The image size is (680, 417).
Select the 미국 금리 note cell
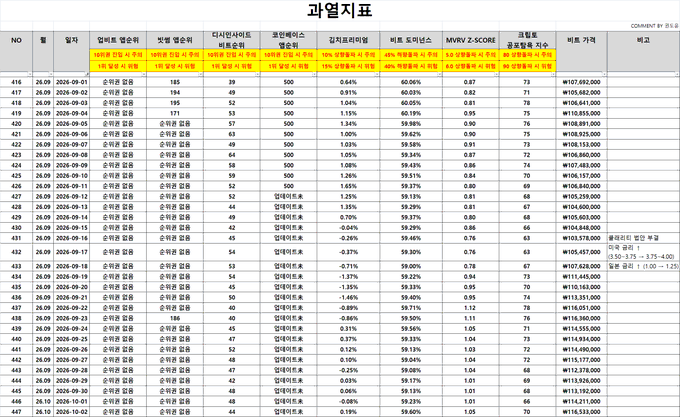[x=643, y=252]
